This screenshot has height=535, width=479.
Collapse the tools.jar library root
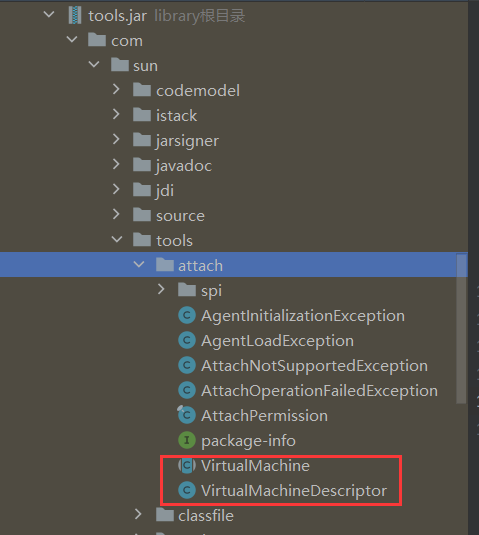pos(49,15)
